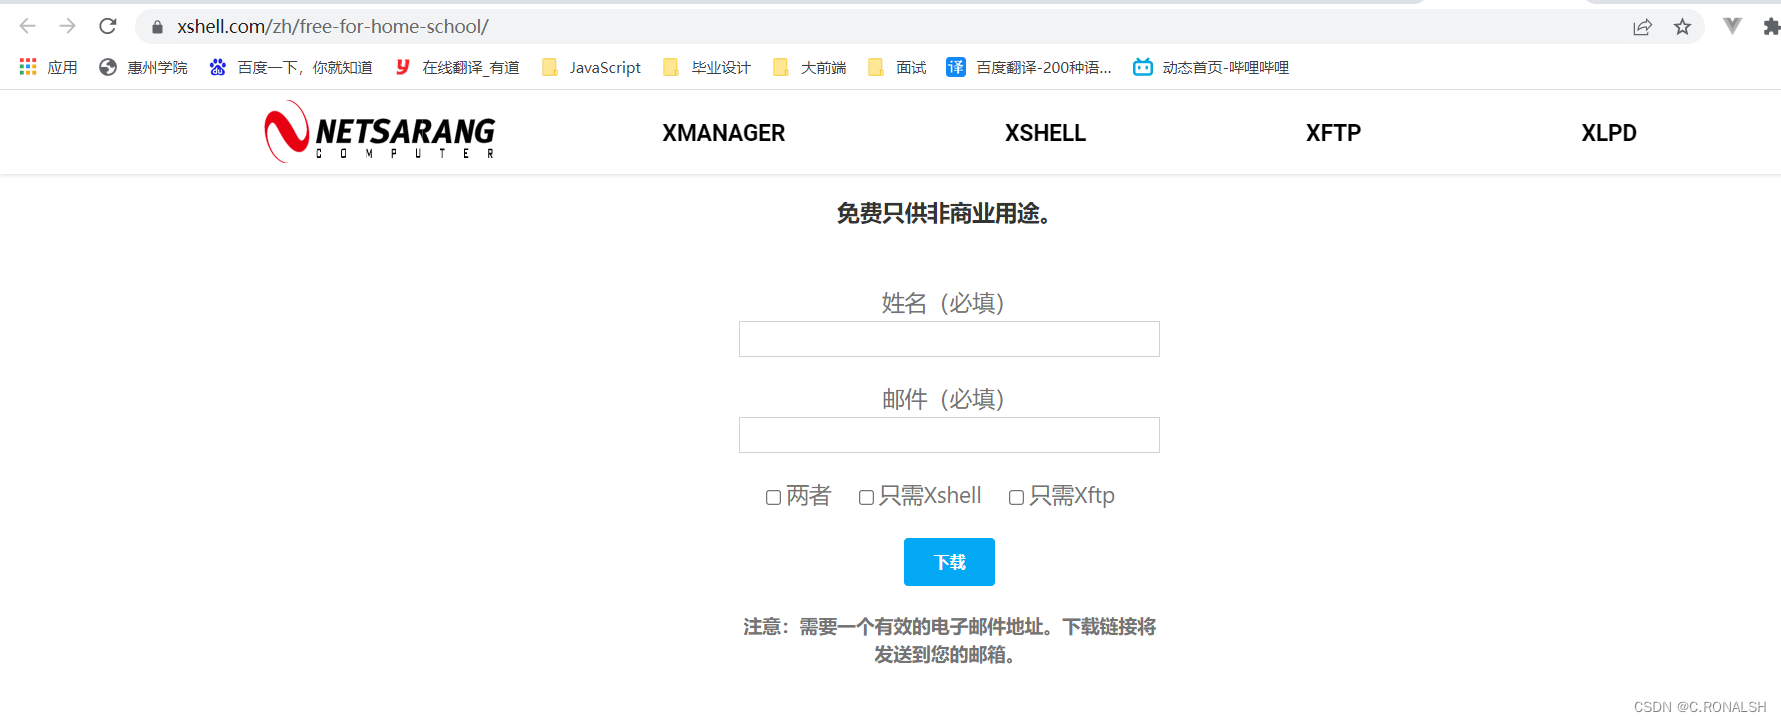Screen dimensions: 1781x722
Task: Open the 毕业设计 bookmark folder
Action: pyautogui.click(x=707, y=67)
